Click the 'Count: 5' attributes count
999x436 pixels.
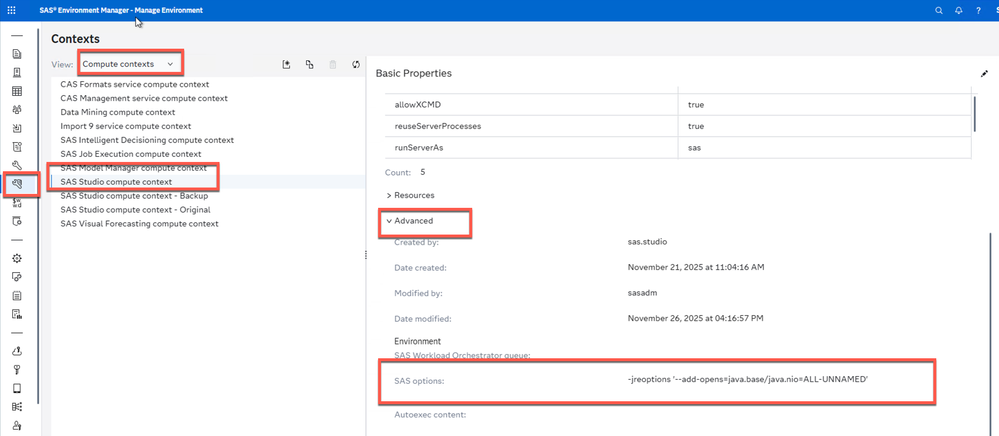(405, 172)
